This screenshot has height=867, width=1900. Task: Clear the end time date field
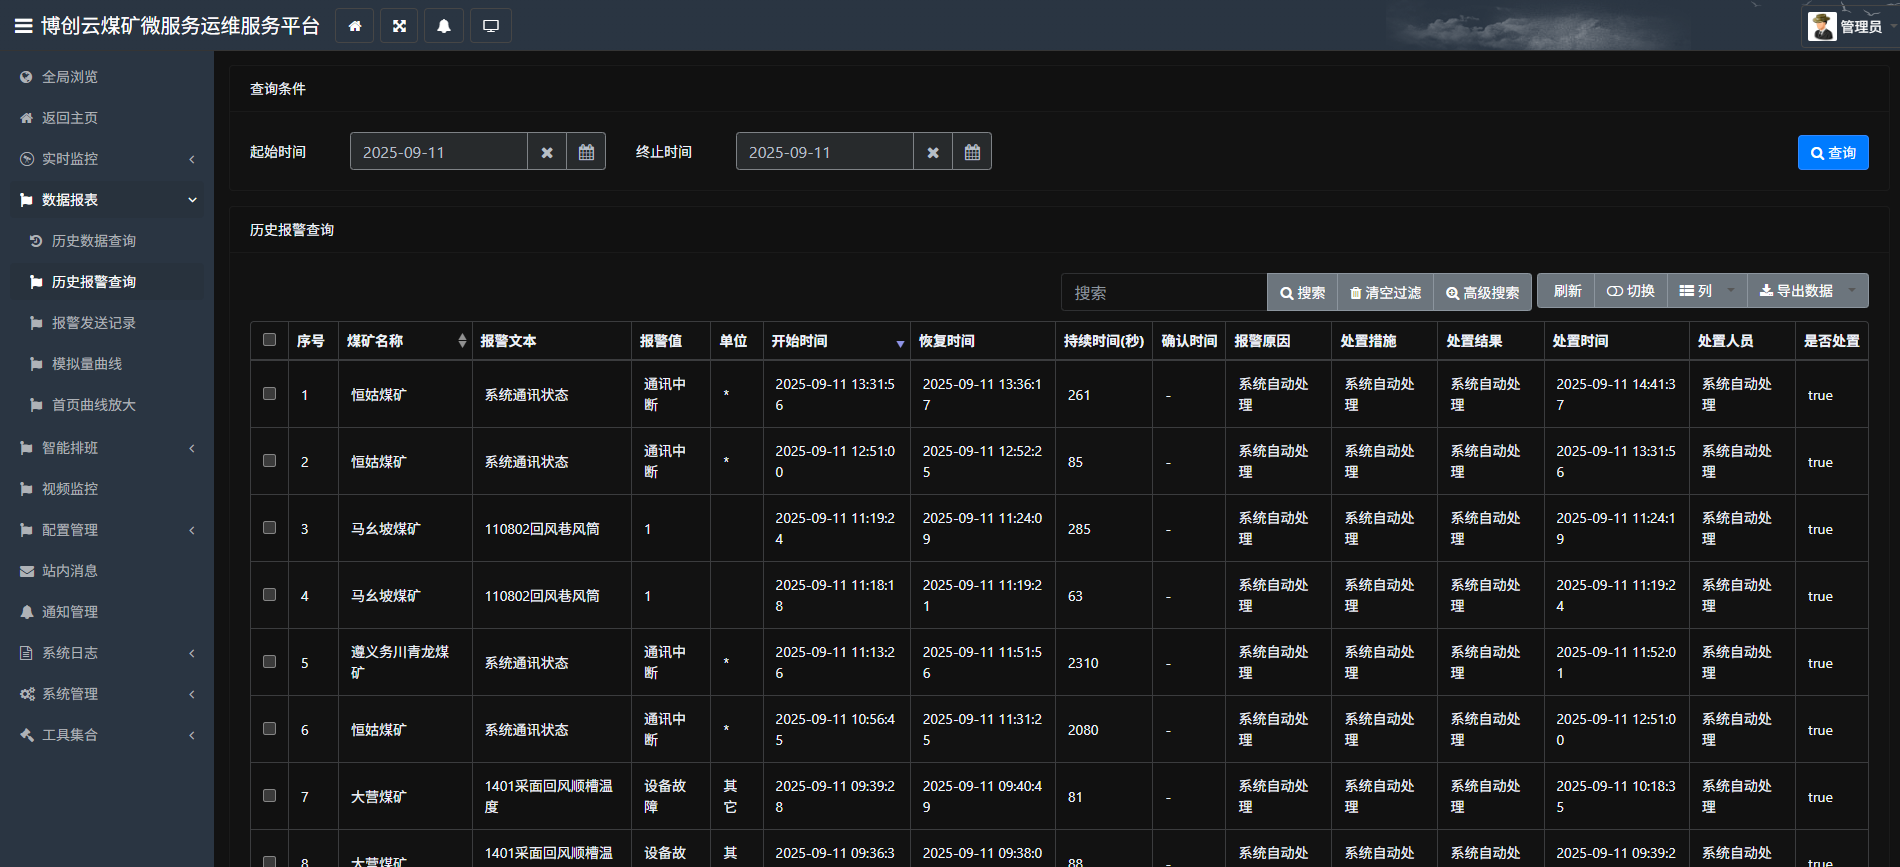(932, 152)
